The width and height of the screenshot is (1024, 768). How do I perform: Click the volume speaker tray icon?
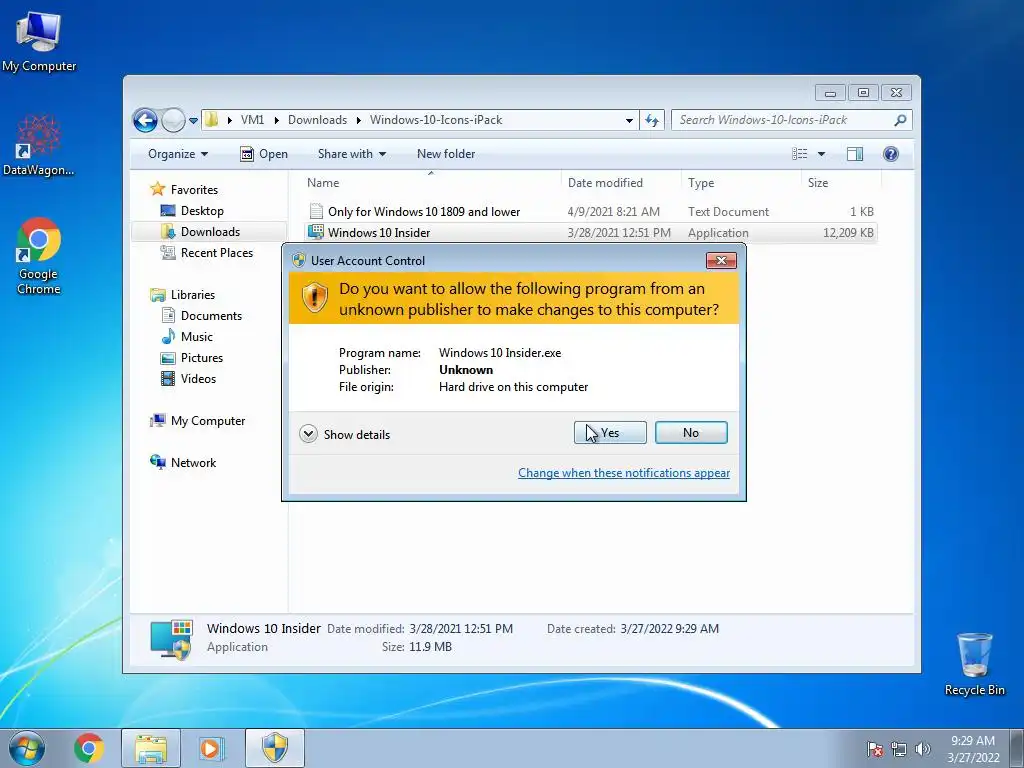point(923,748)
